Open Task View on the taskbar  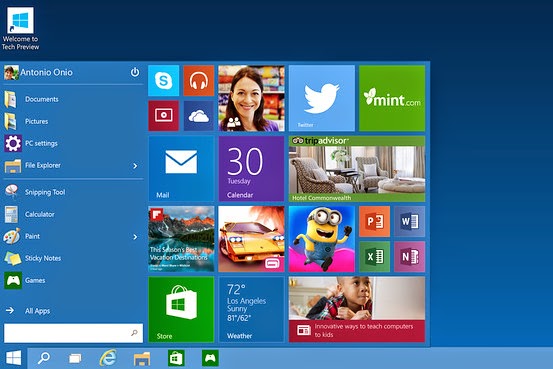[x=75, y=358]
